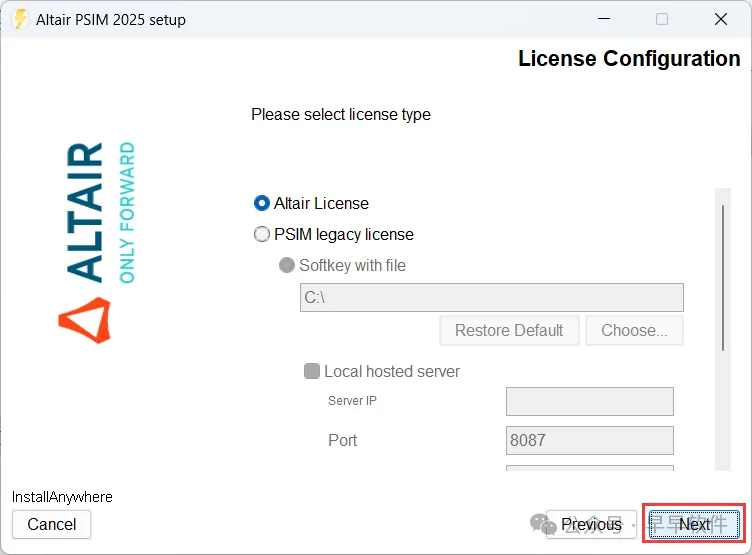Click the PSIM lightning bolt title icon
Image resolution: width=752 pixels, height=555 pixels.
click(19, 19)
